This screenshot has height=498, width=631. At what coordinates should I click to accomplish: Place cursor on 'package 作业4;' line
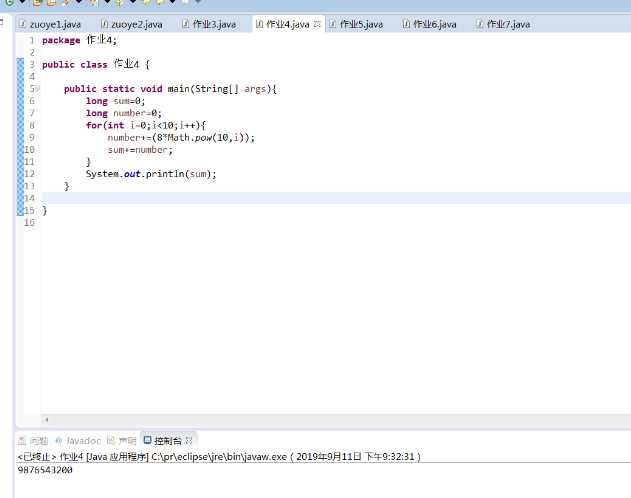(x=79, y=40)
